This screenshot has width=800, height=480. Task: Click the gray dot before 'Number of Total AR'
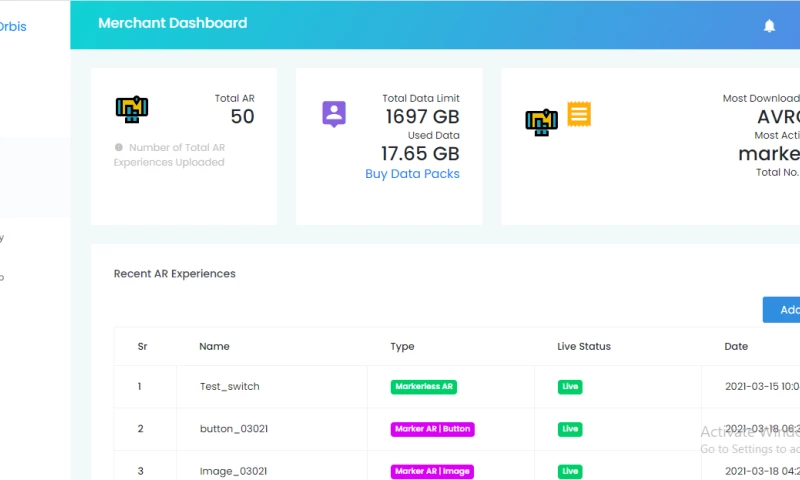pyautogui.click(x=119, y=147)
